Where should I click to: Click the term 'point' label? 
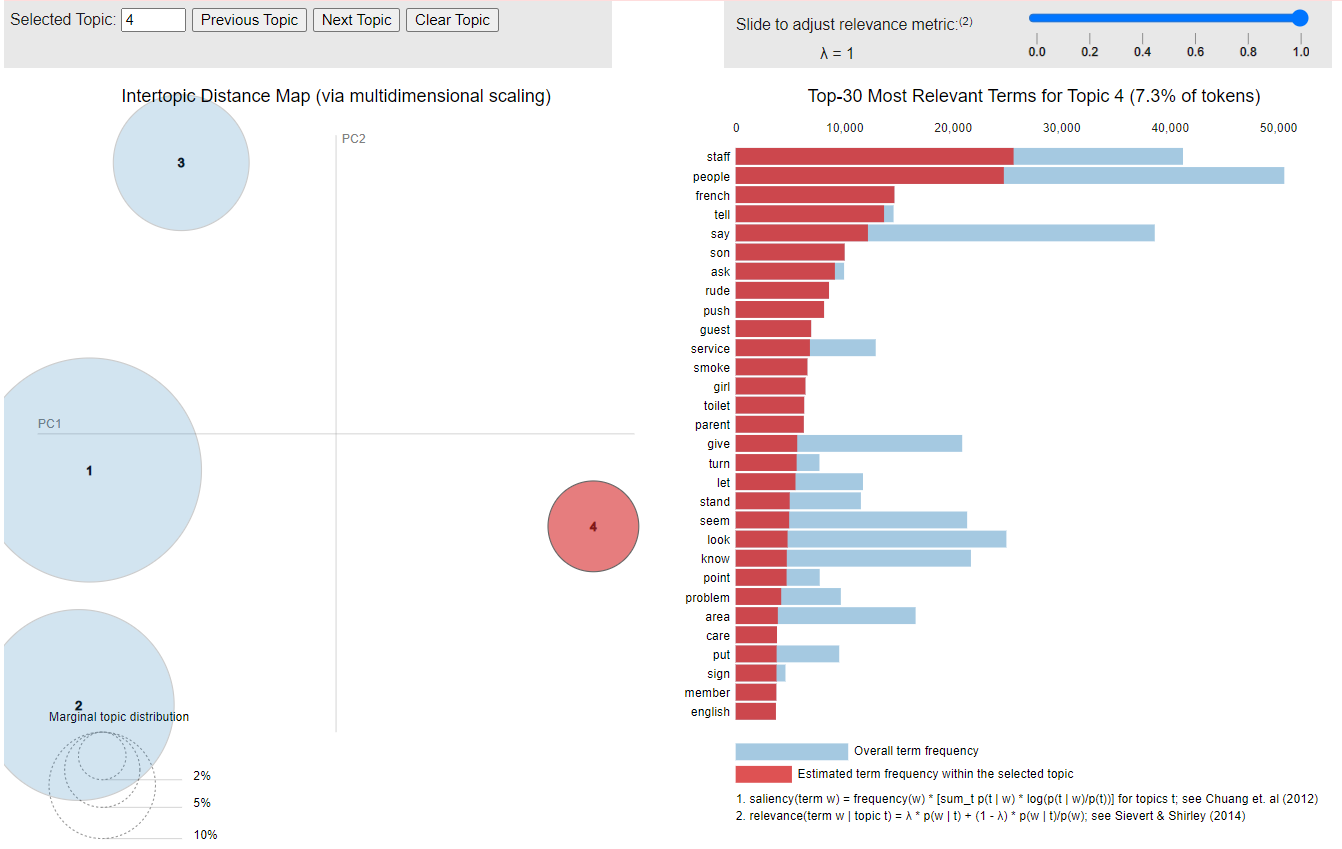717,577
